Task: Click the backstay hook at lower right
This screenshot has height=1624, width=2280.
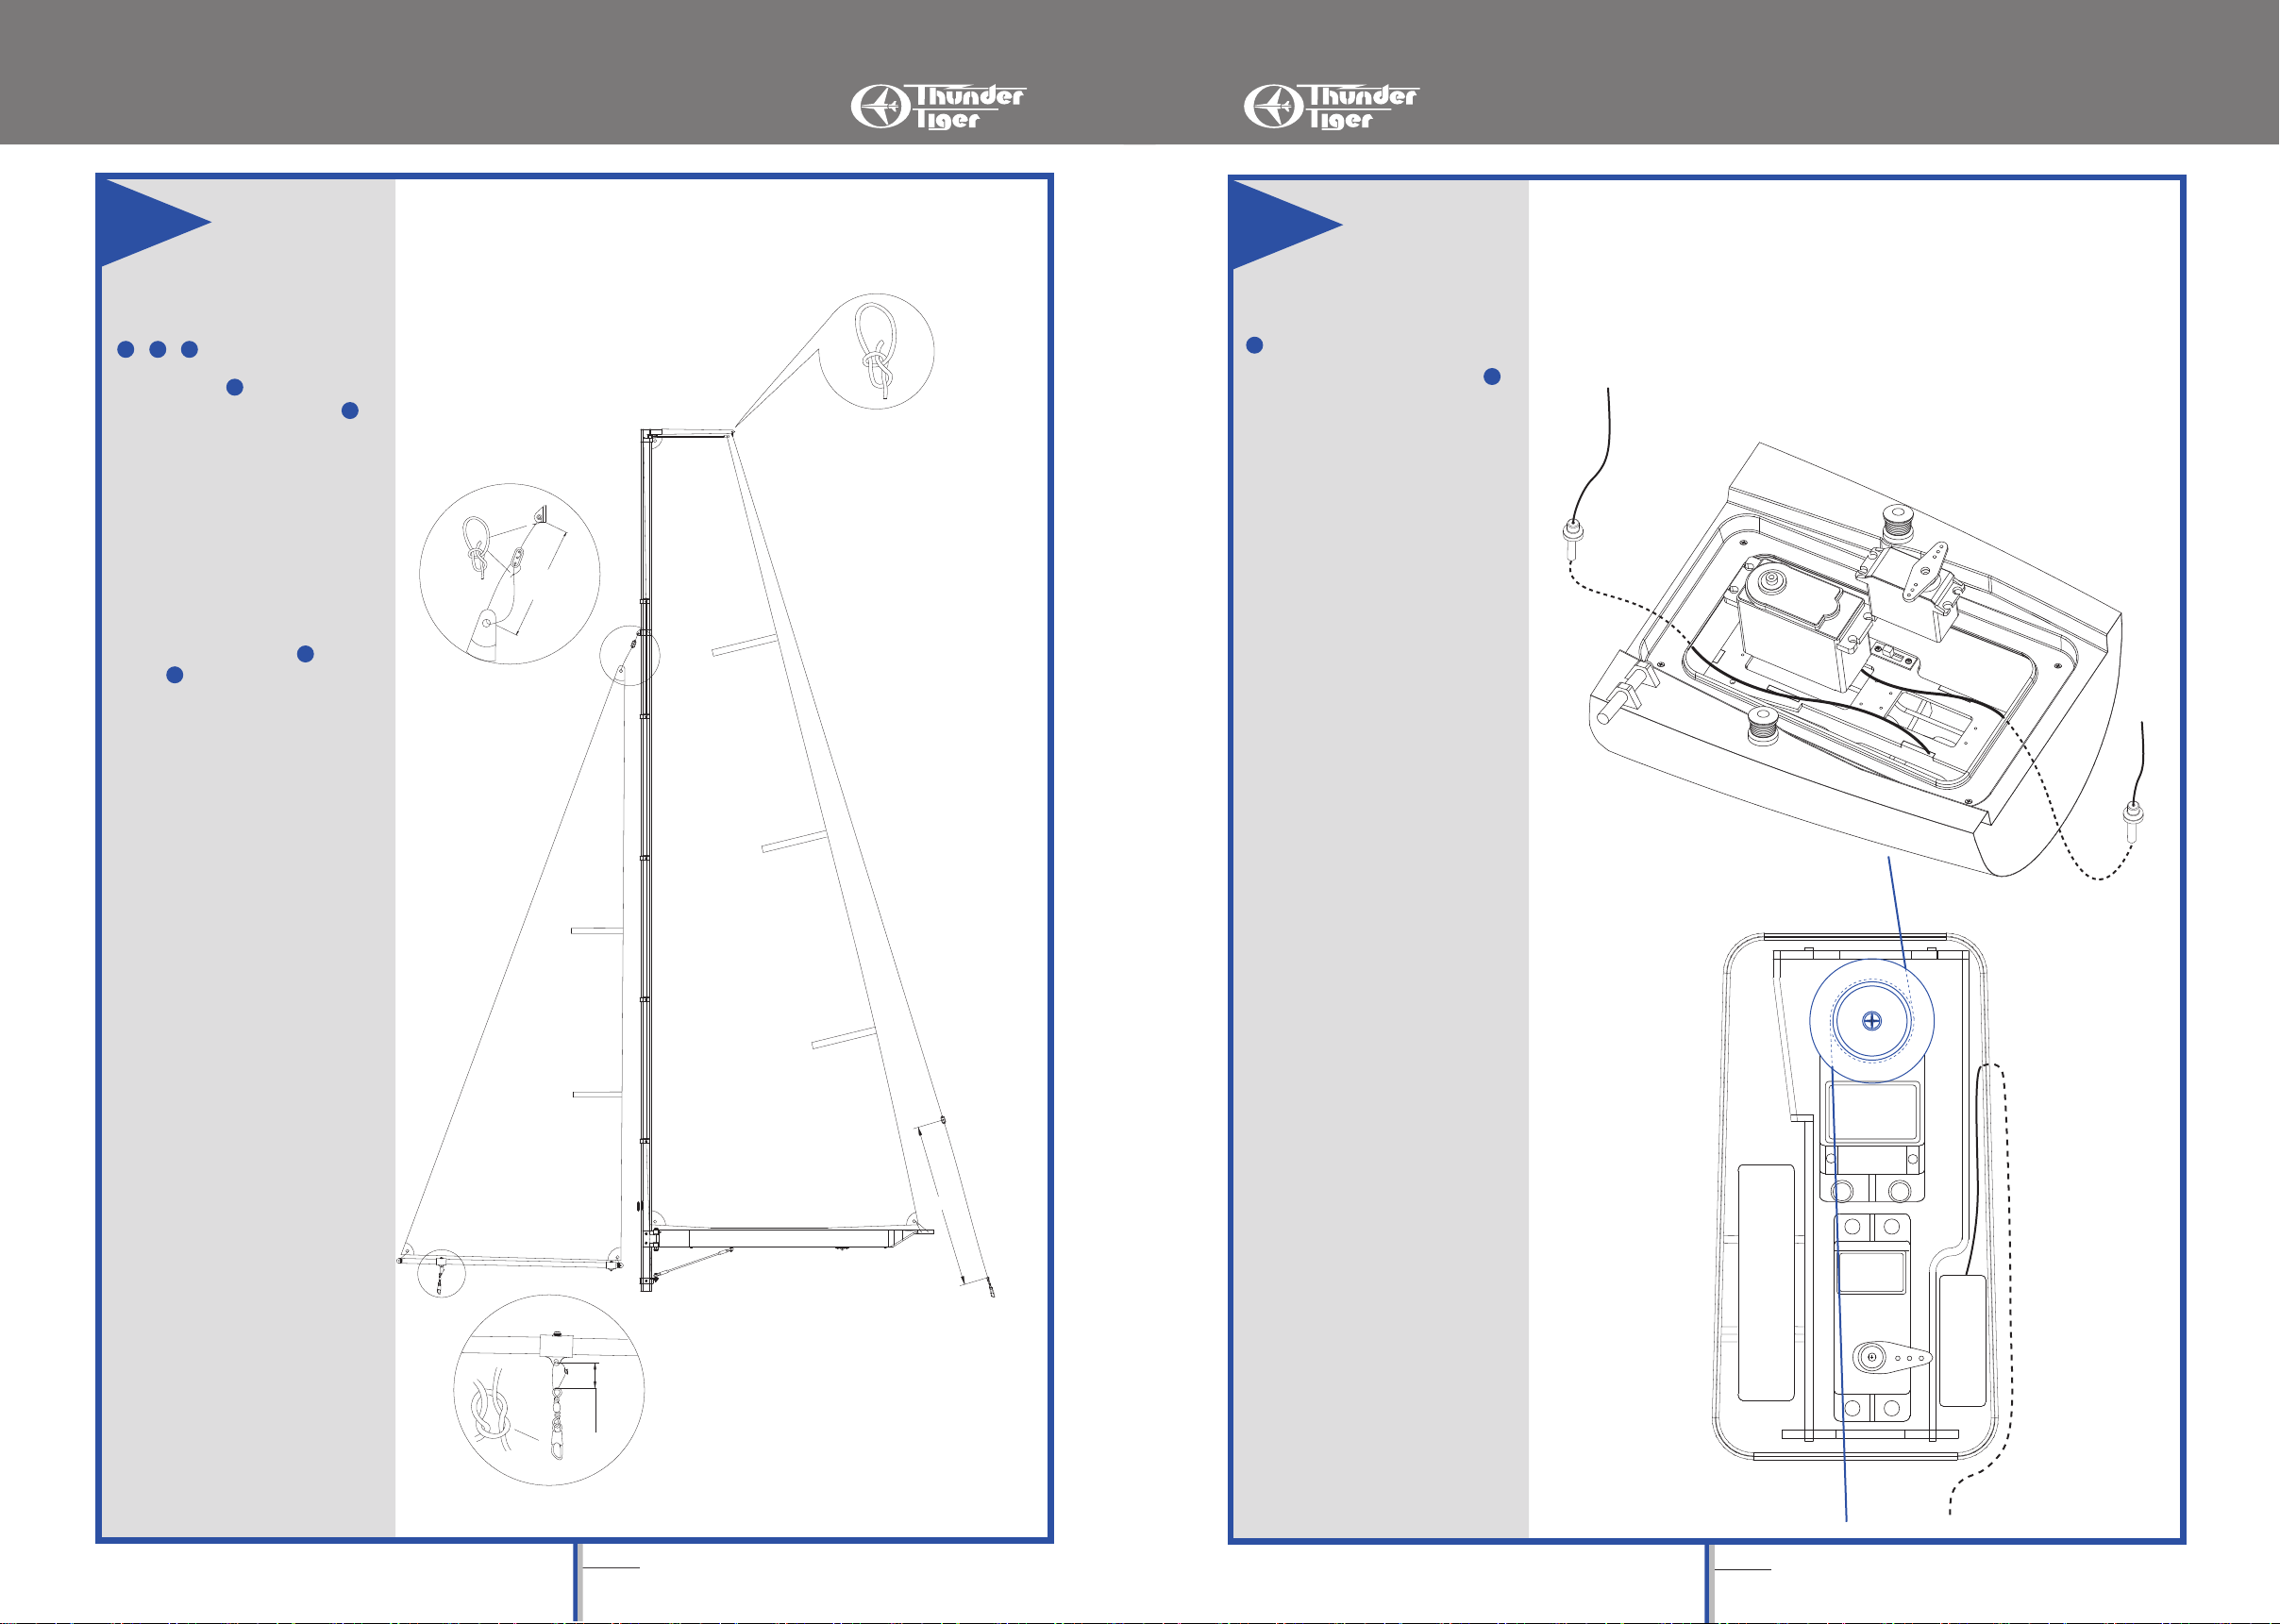Action: [x=991, y=1288]
